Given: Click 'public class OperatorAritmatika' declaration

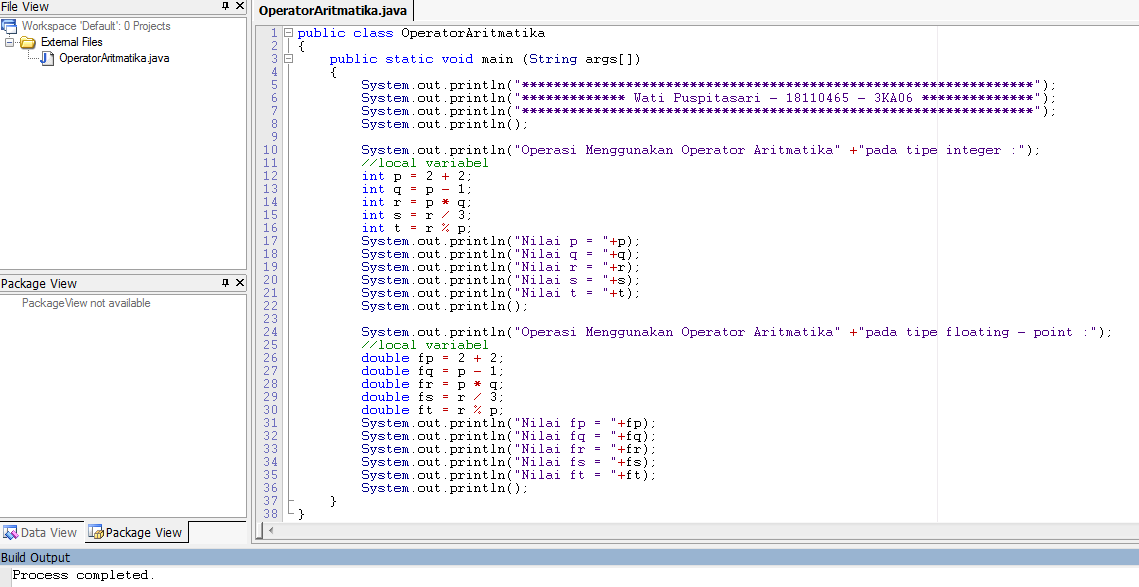Looking at the screenshot, I should 421,33.
